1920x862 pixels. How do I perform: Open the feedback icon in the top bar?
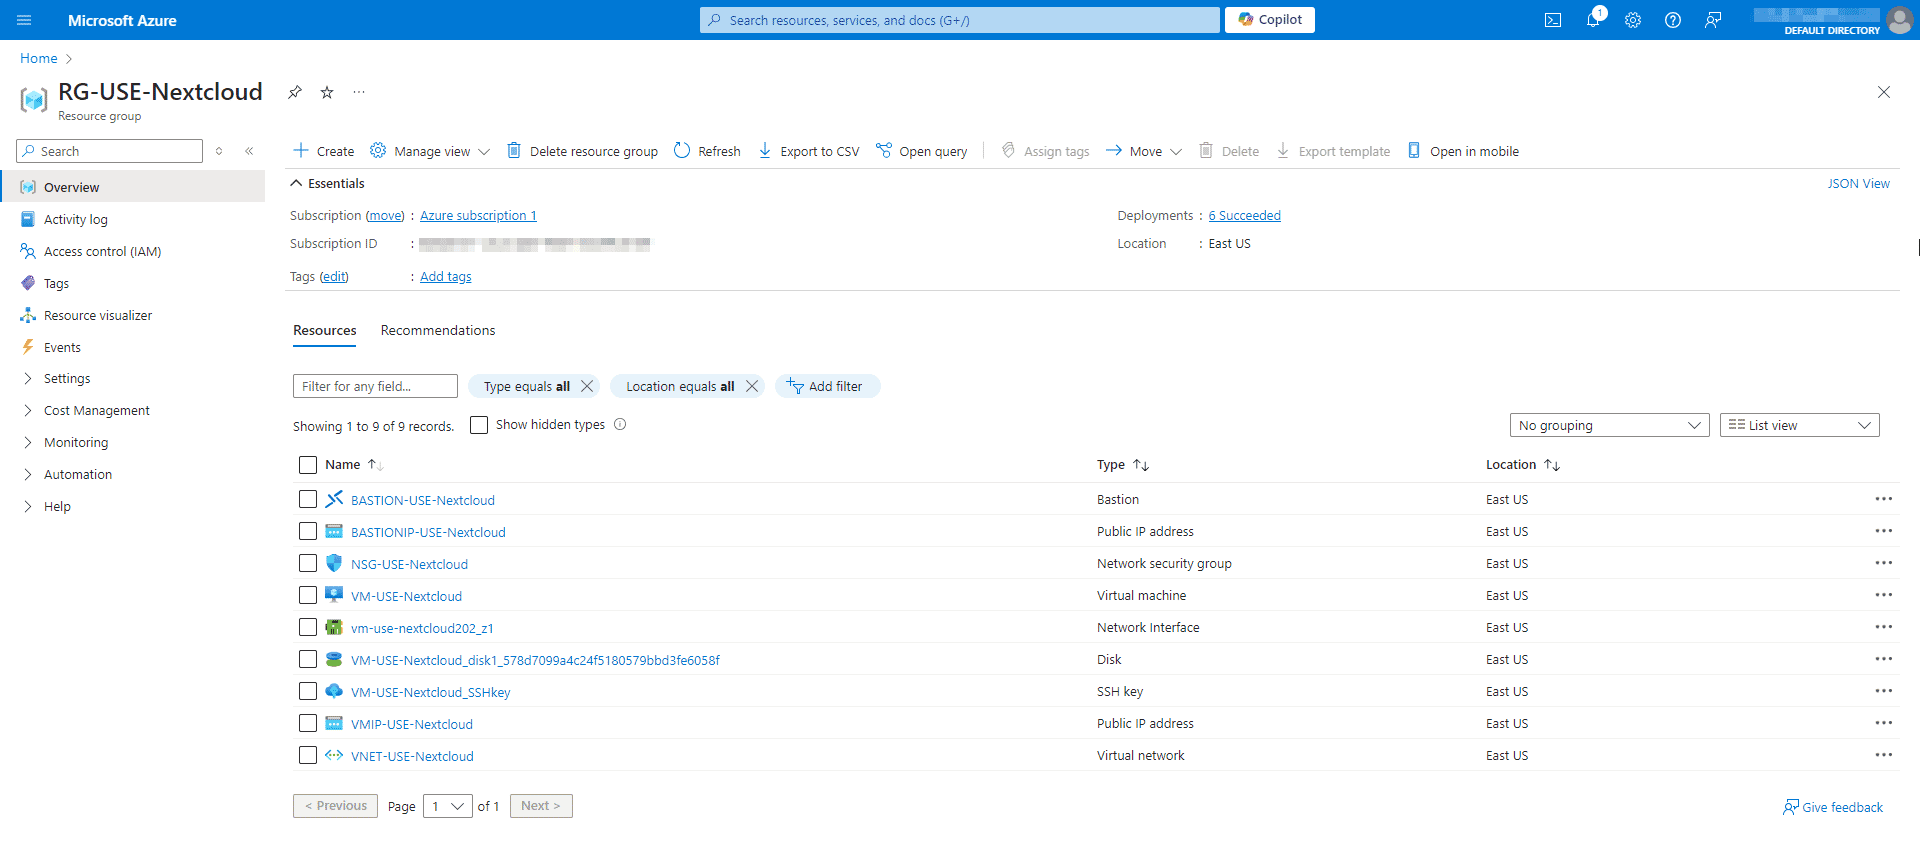pyautogui.click(x=1713, y=20)
